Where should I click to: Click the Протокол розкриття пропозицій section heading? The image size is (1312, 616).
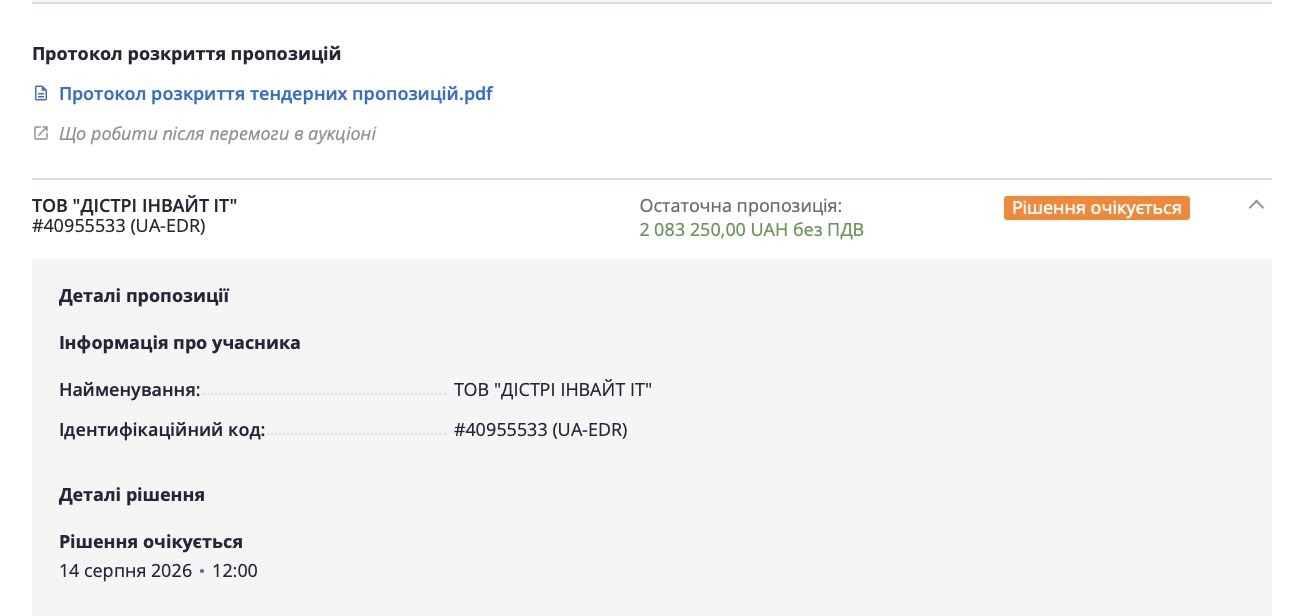coord(187,54)
